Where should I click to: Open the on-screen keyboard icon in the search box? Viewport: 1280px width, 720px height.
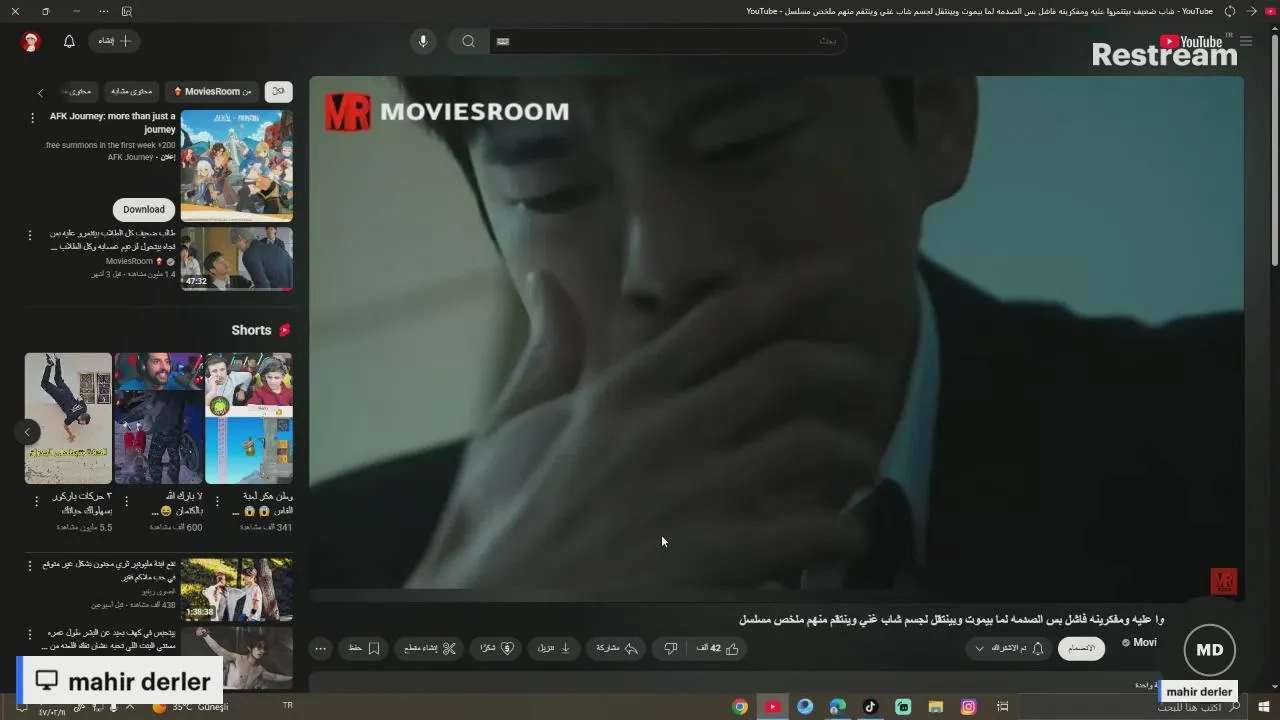pyautogui.click(x=503, y=41)
